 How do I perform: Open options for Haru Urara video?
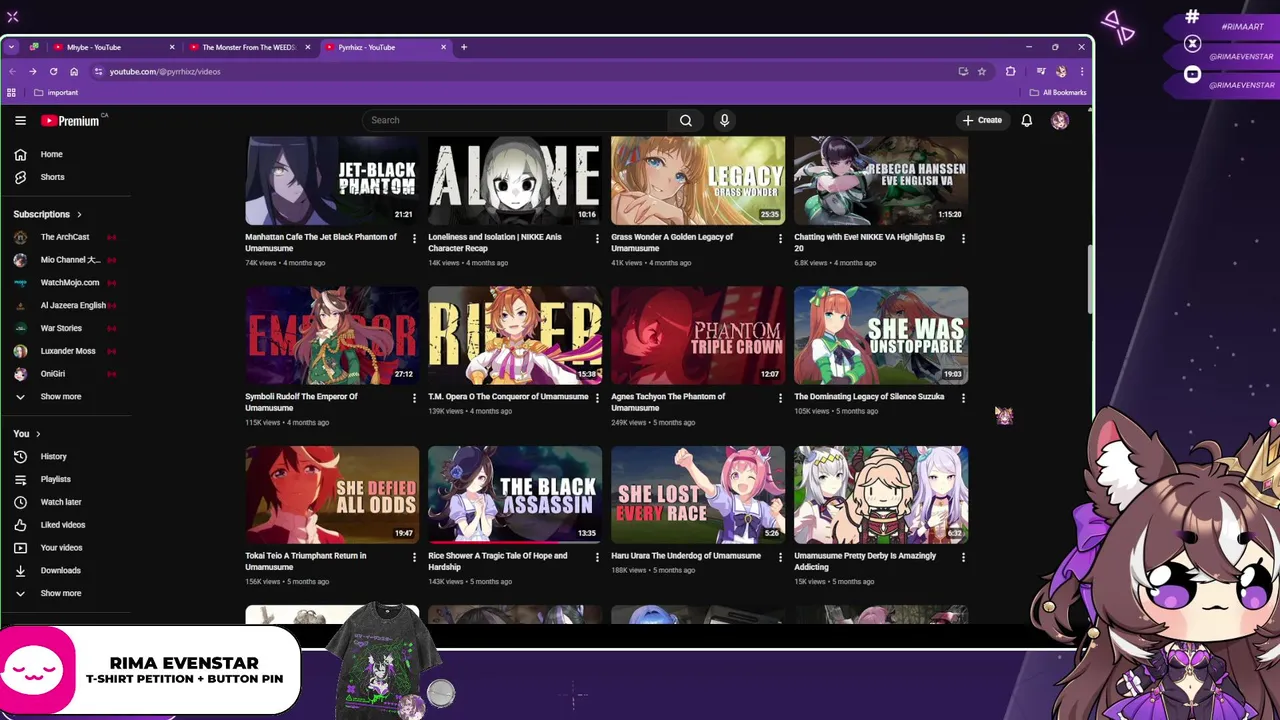[780, 557]
